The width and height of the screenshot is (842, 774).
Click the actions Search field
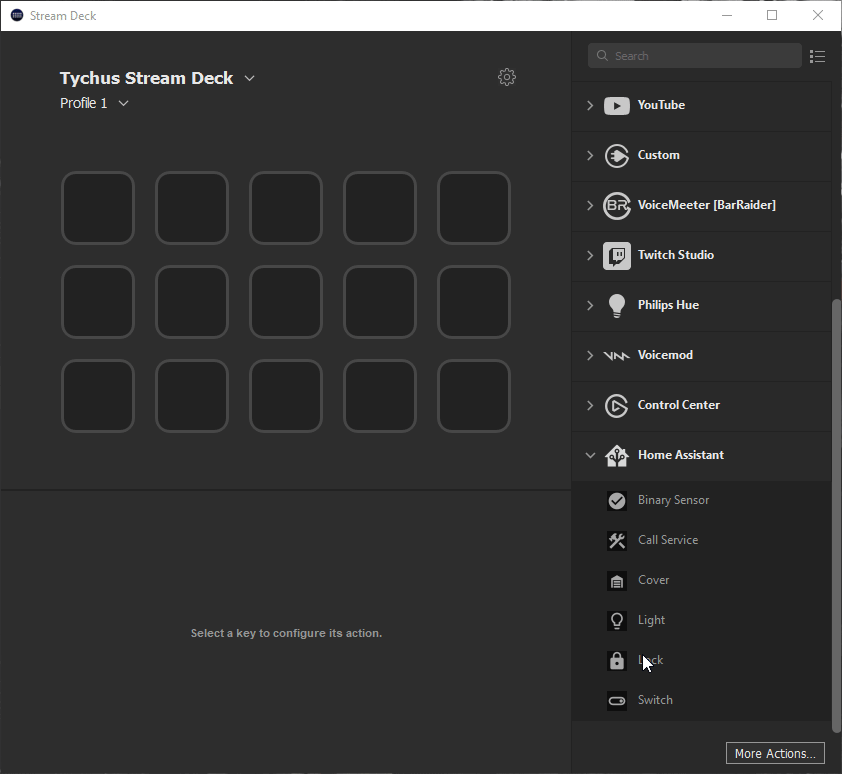point(695,56)
